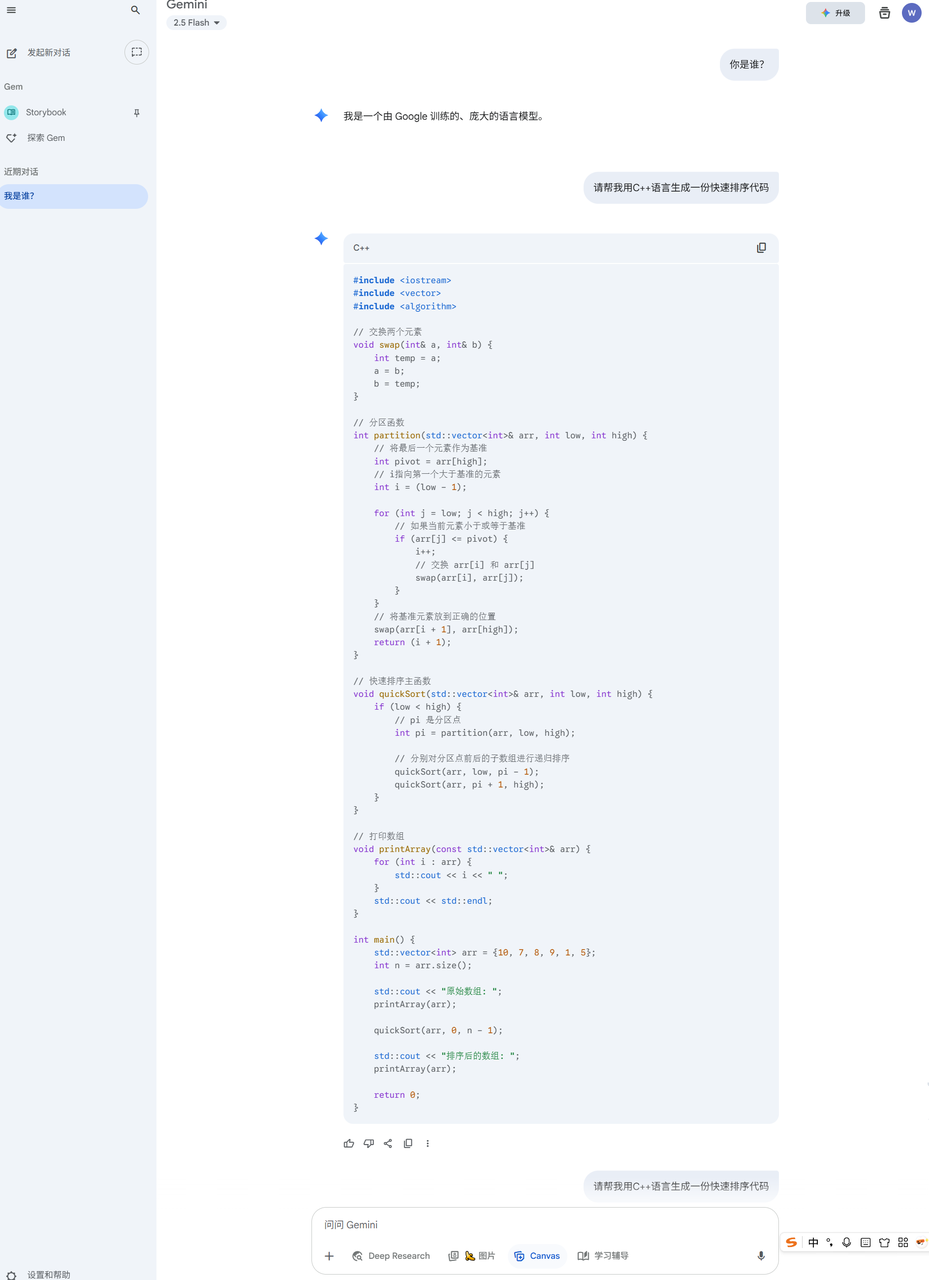Select the Deep Research tool

(x=391, y=1256)
